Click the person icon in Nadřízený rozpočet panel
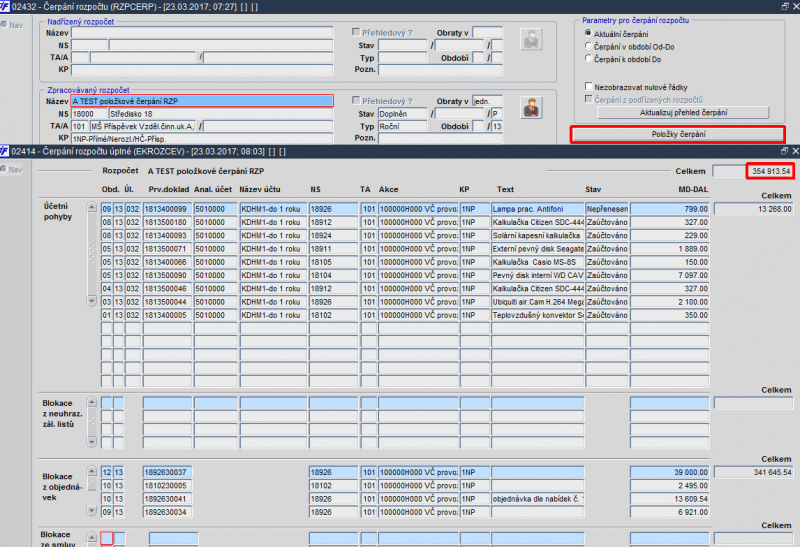 click(x=531, y=40)
